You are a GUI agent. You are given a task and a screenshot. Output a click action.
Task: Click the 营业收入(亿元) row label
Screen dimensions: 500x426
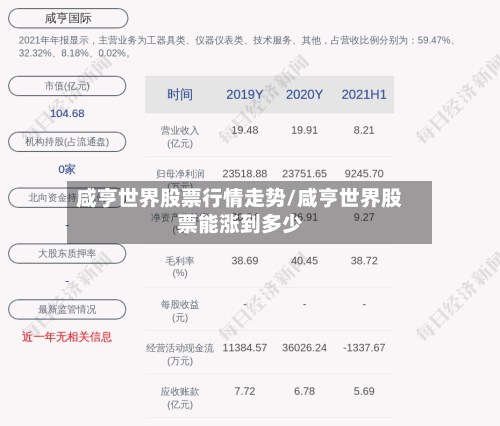tap(180, 137)
